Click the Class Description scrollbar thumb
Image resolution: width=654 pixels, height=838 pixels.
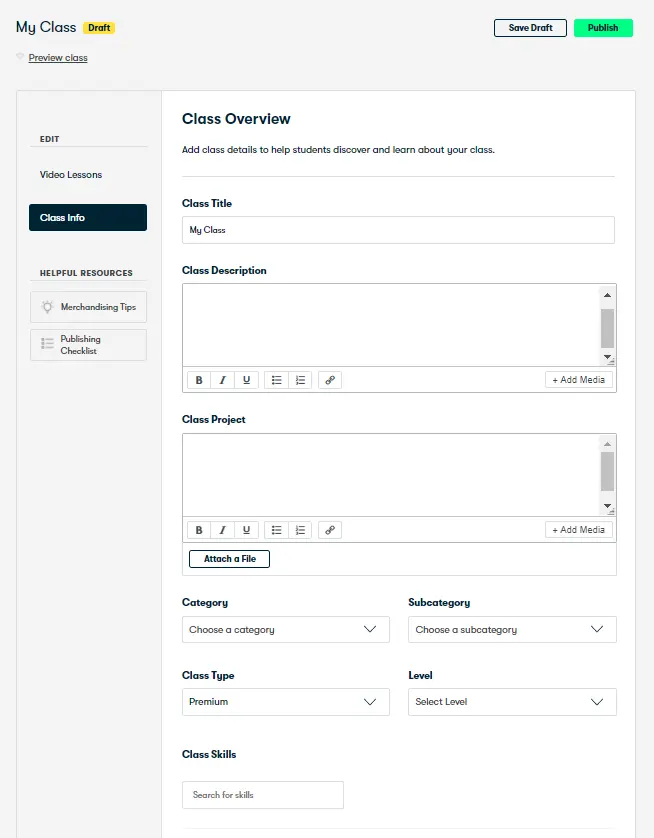point(607,327)
